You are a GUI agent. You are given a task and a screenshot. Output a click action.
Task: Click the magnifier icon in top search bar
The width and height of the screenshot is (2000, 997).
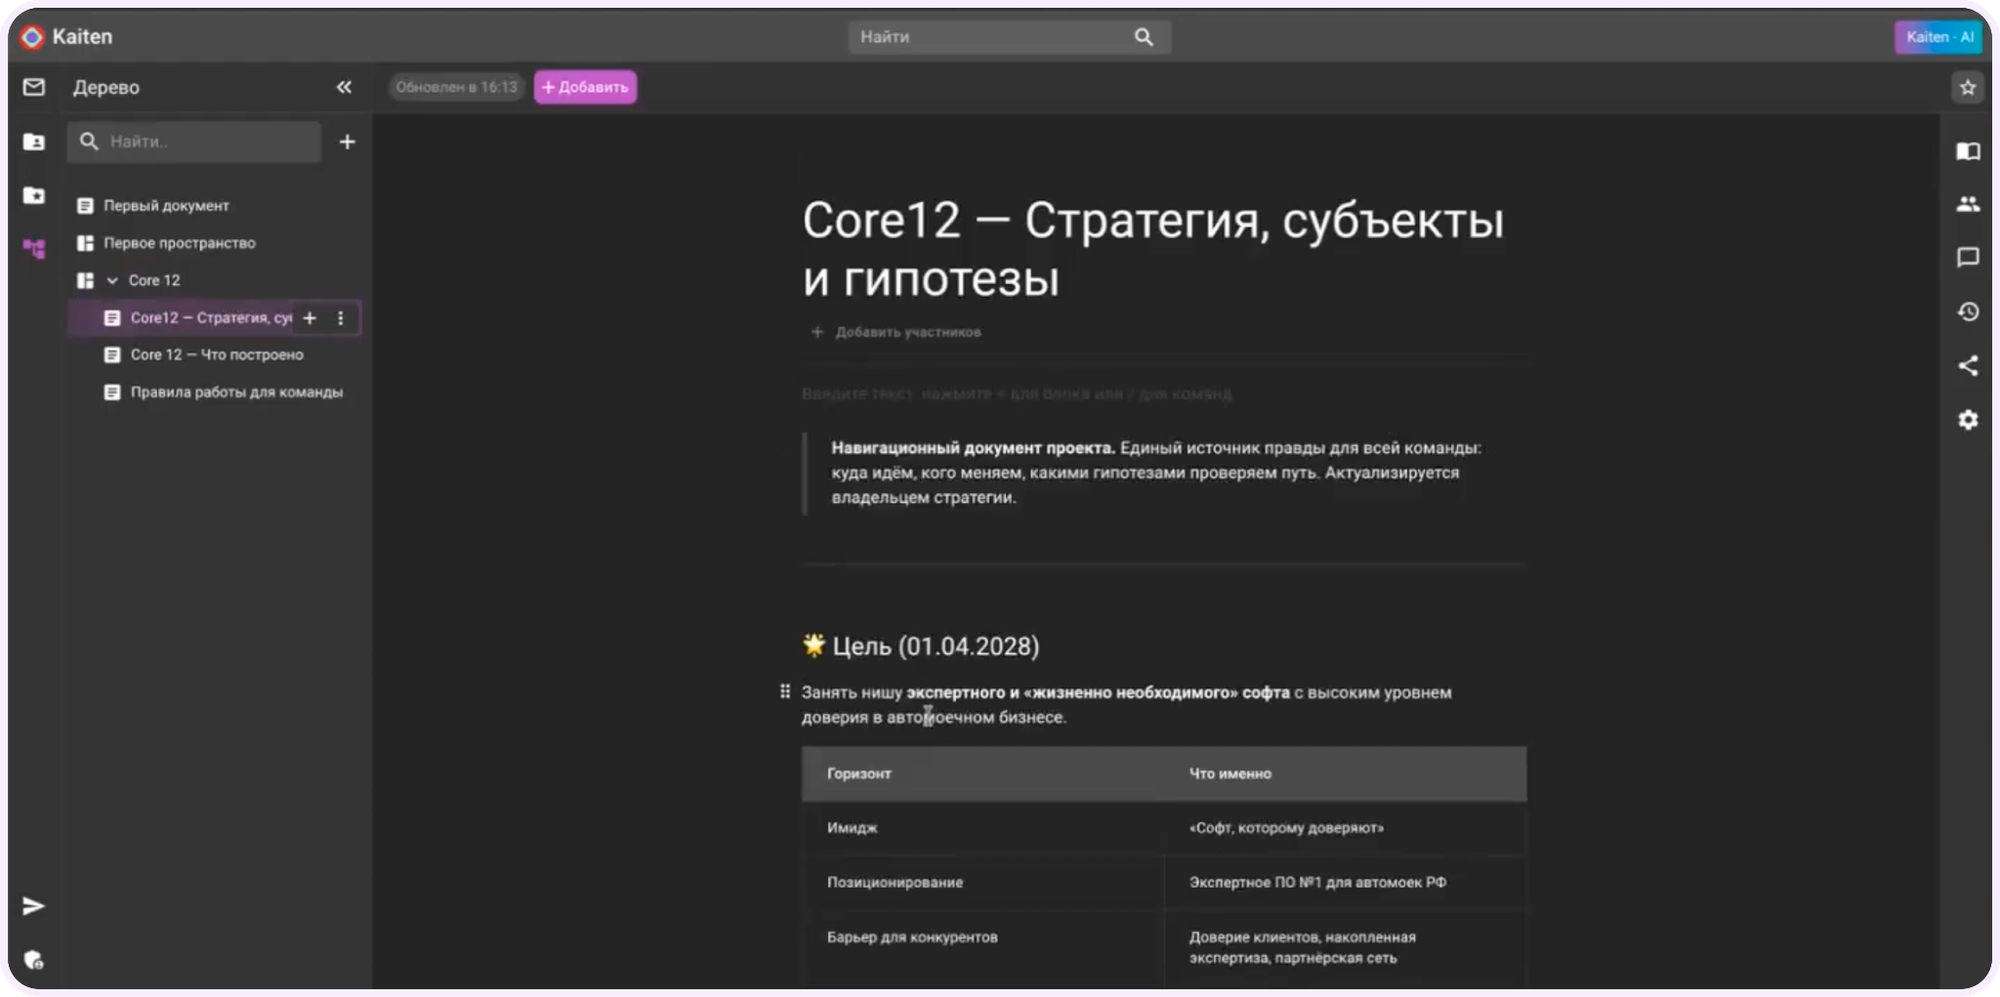pos(1144,37)
